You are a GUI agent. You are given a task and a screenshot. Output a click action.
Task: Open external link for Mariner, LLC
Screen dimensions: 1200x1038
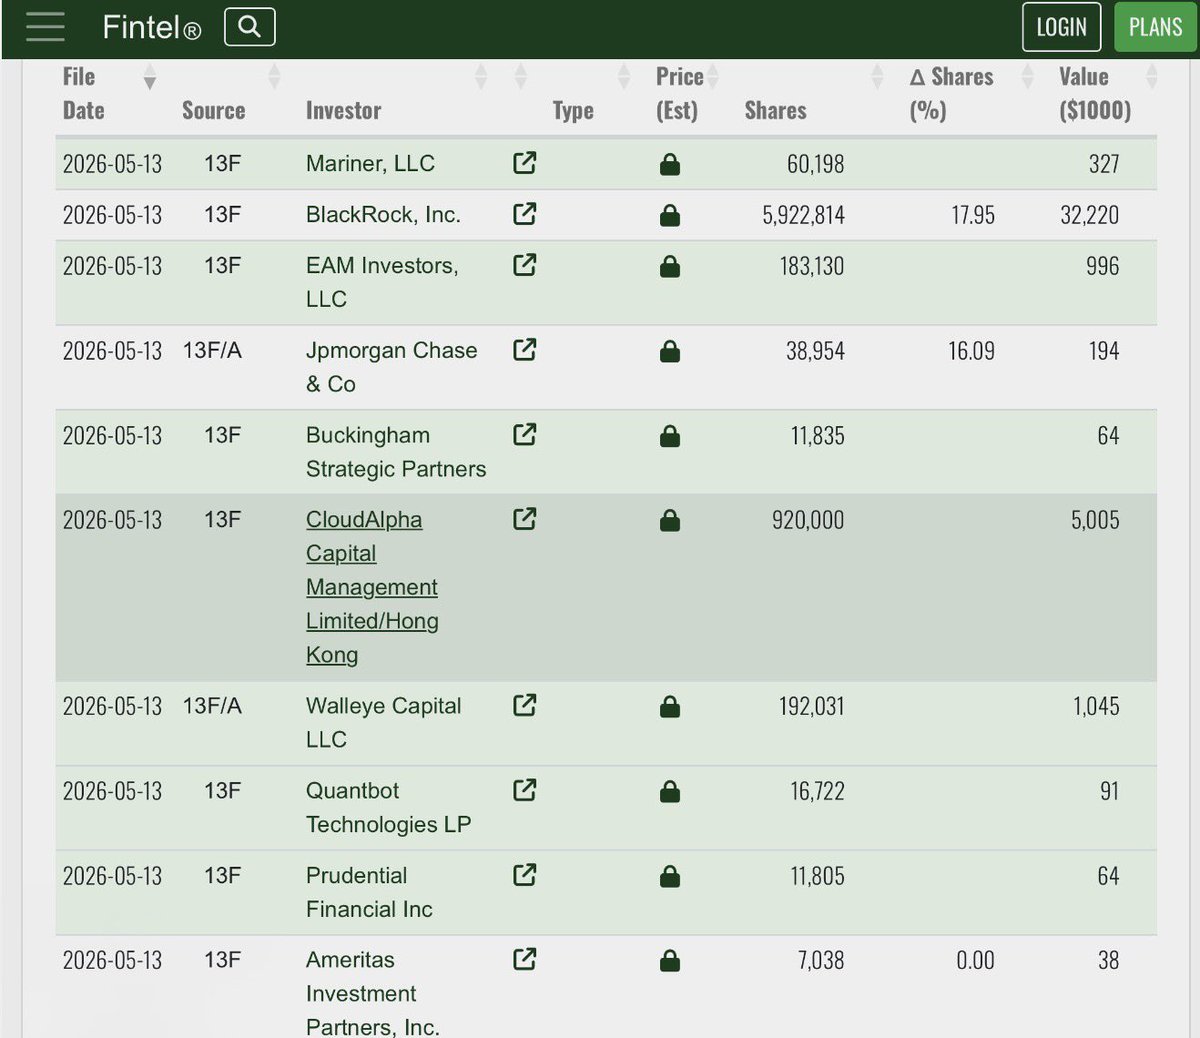point(525,162)
